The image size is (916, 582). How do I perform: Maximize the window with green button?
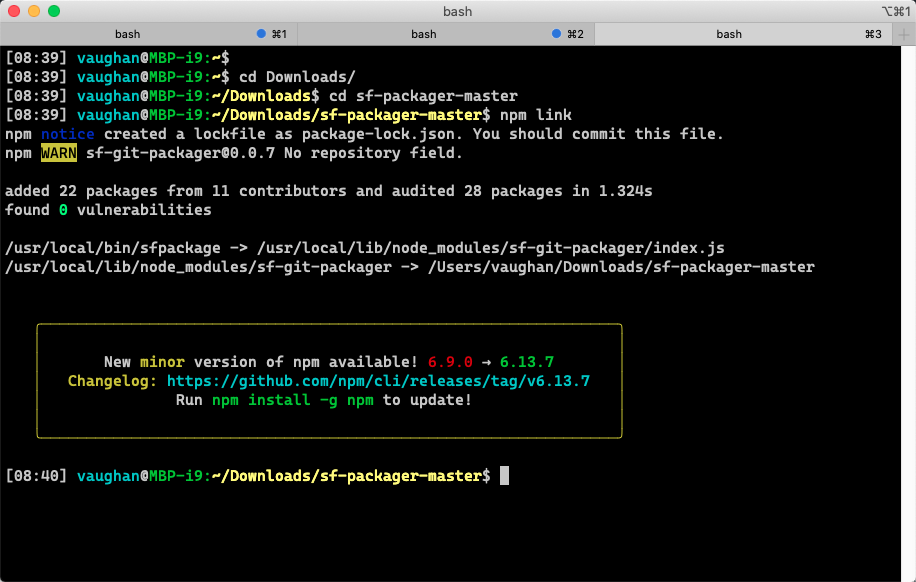click(54, 11)
